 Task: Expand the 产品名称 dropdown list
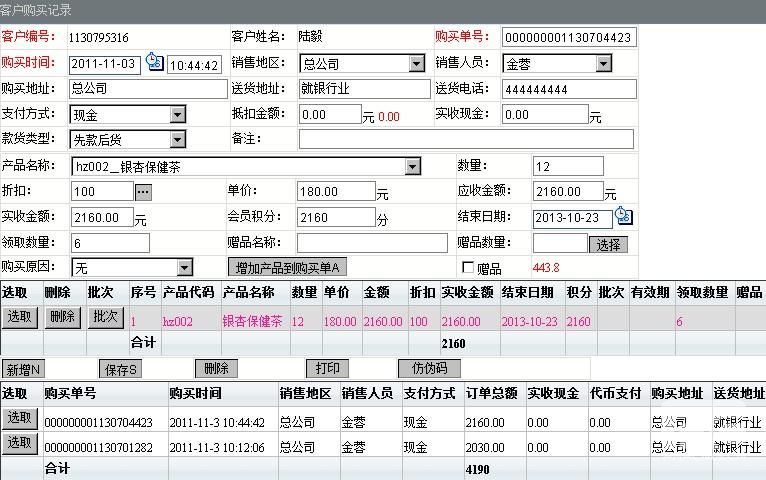(412, 167)
